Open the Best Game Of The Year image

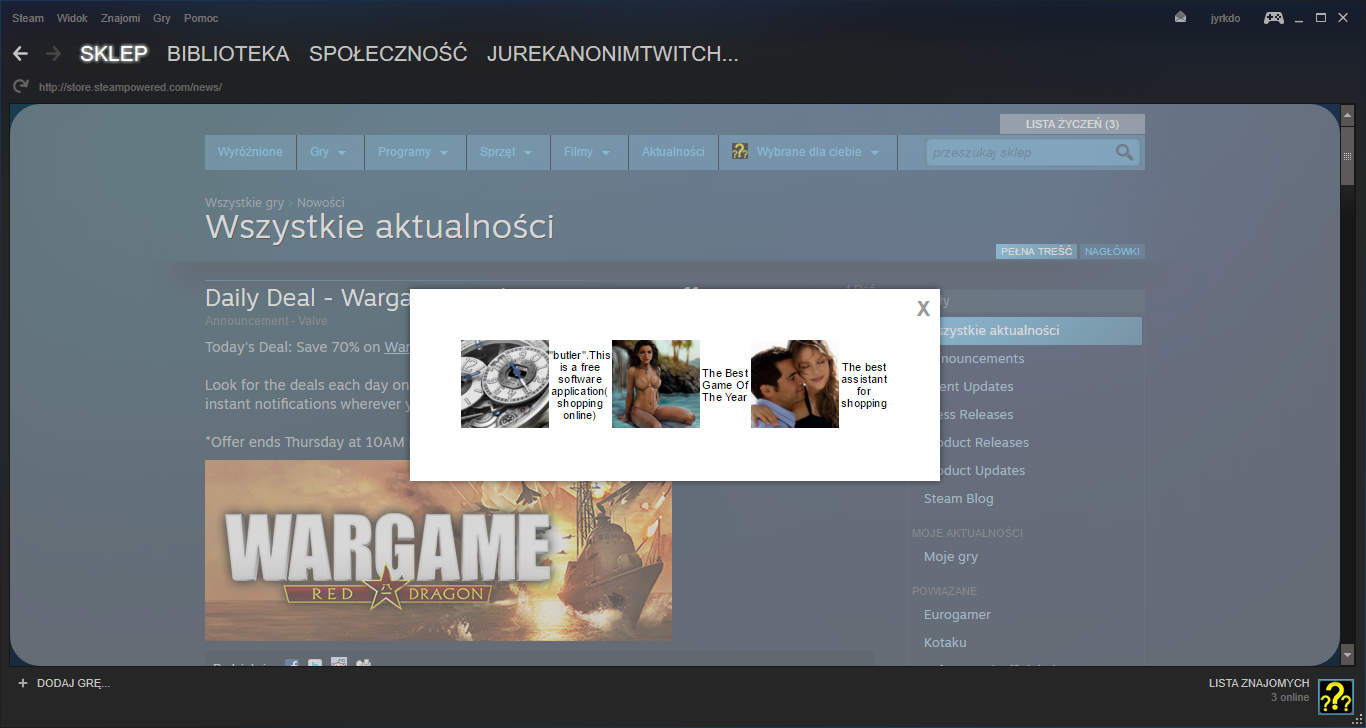point(656,384)
